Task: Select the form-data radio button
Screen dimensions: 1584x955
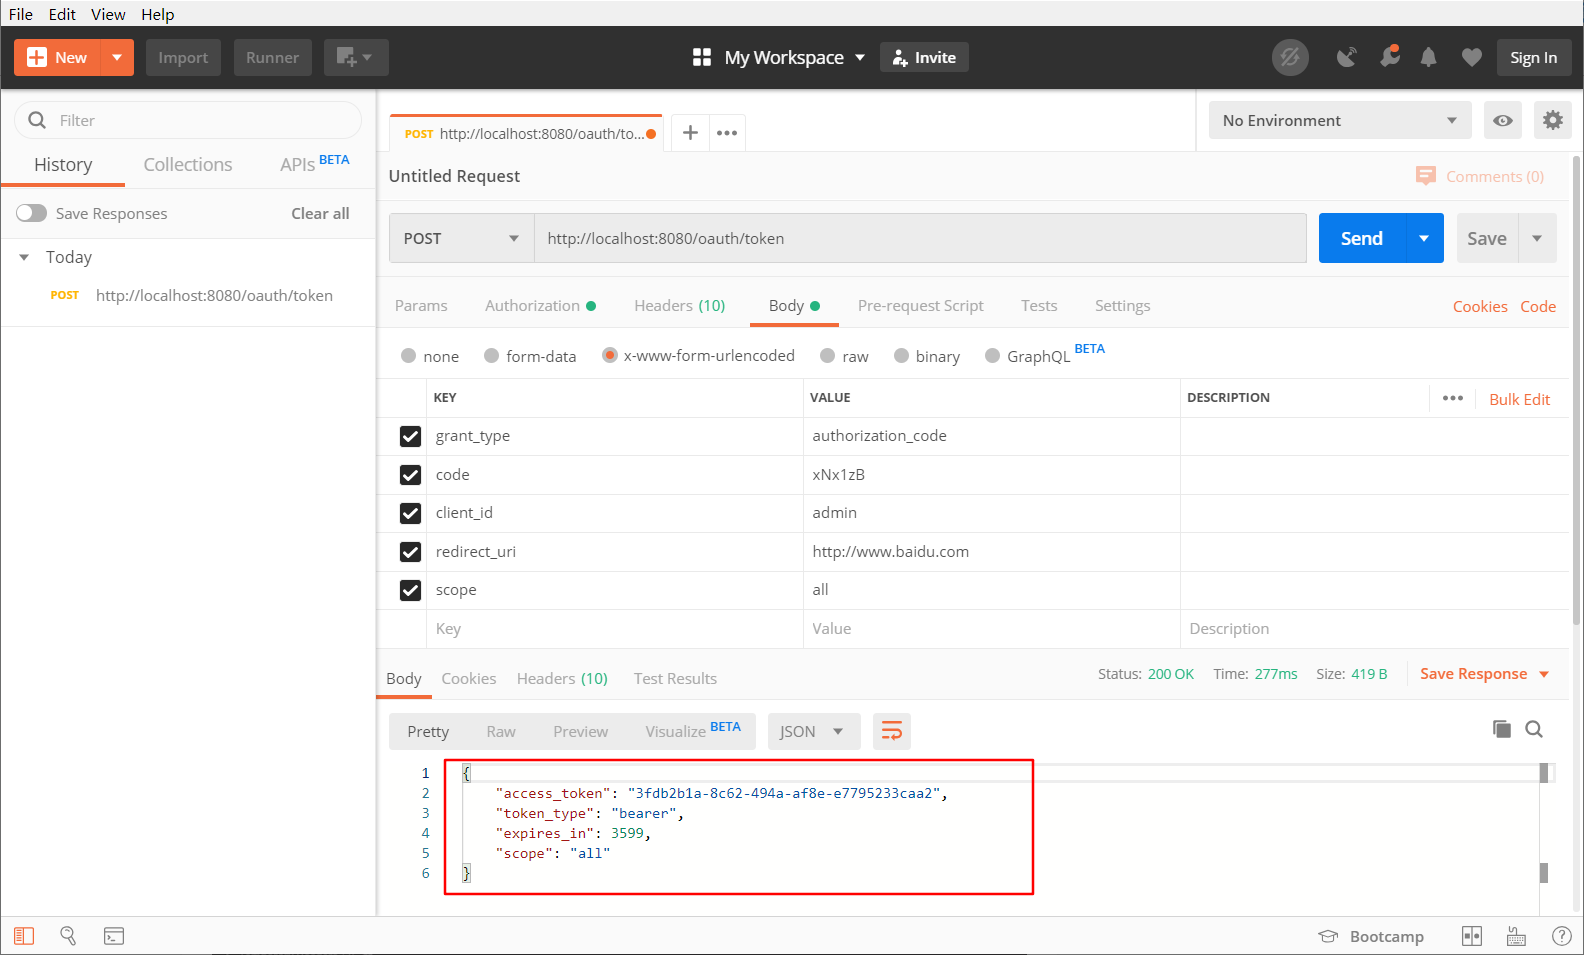Action: point(491,356)
